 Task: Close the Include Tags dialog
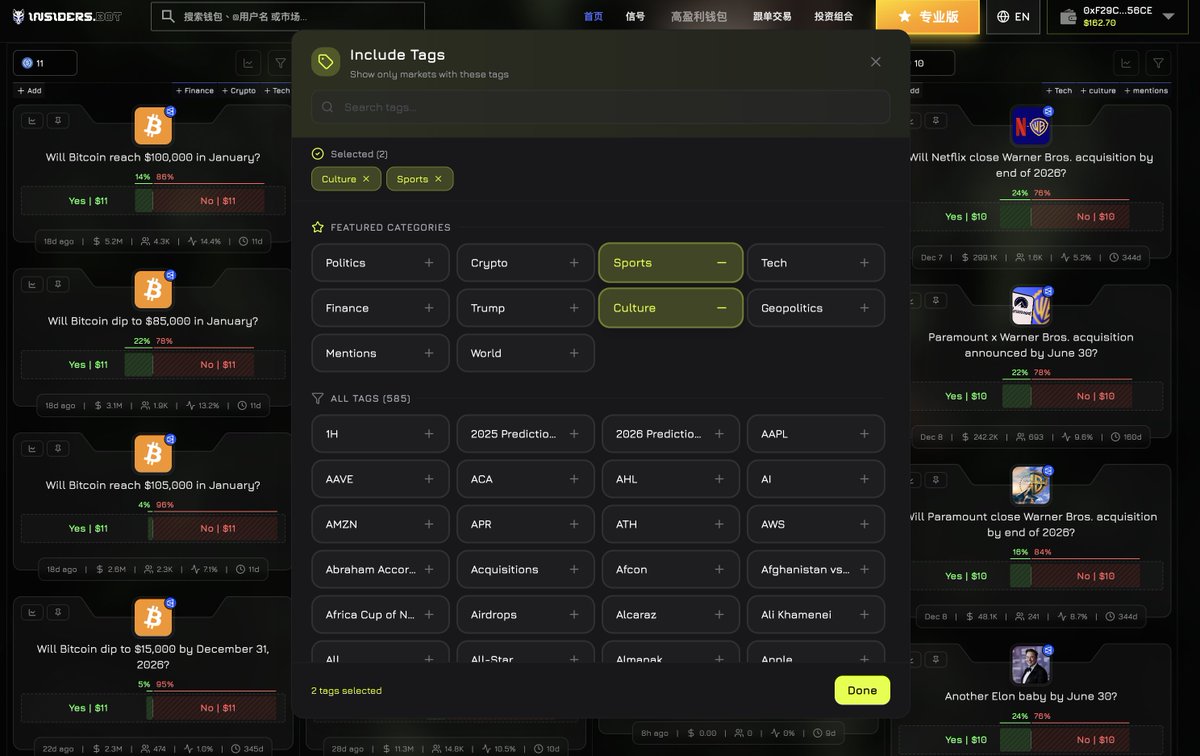click(x=876, y=61)
